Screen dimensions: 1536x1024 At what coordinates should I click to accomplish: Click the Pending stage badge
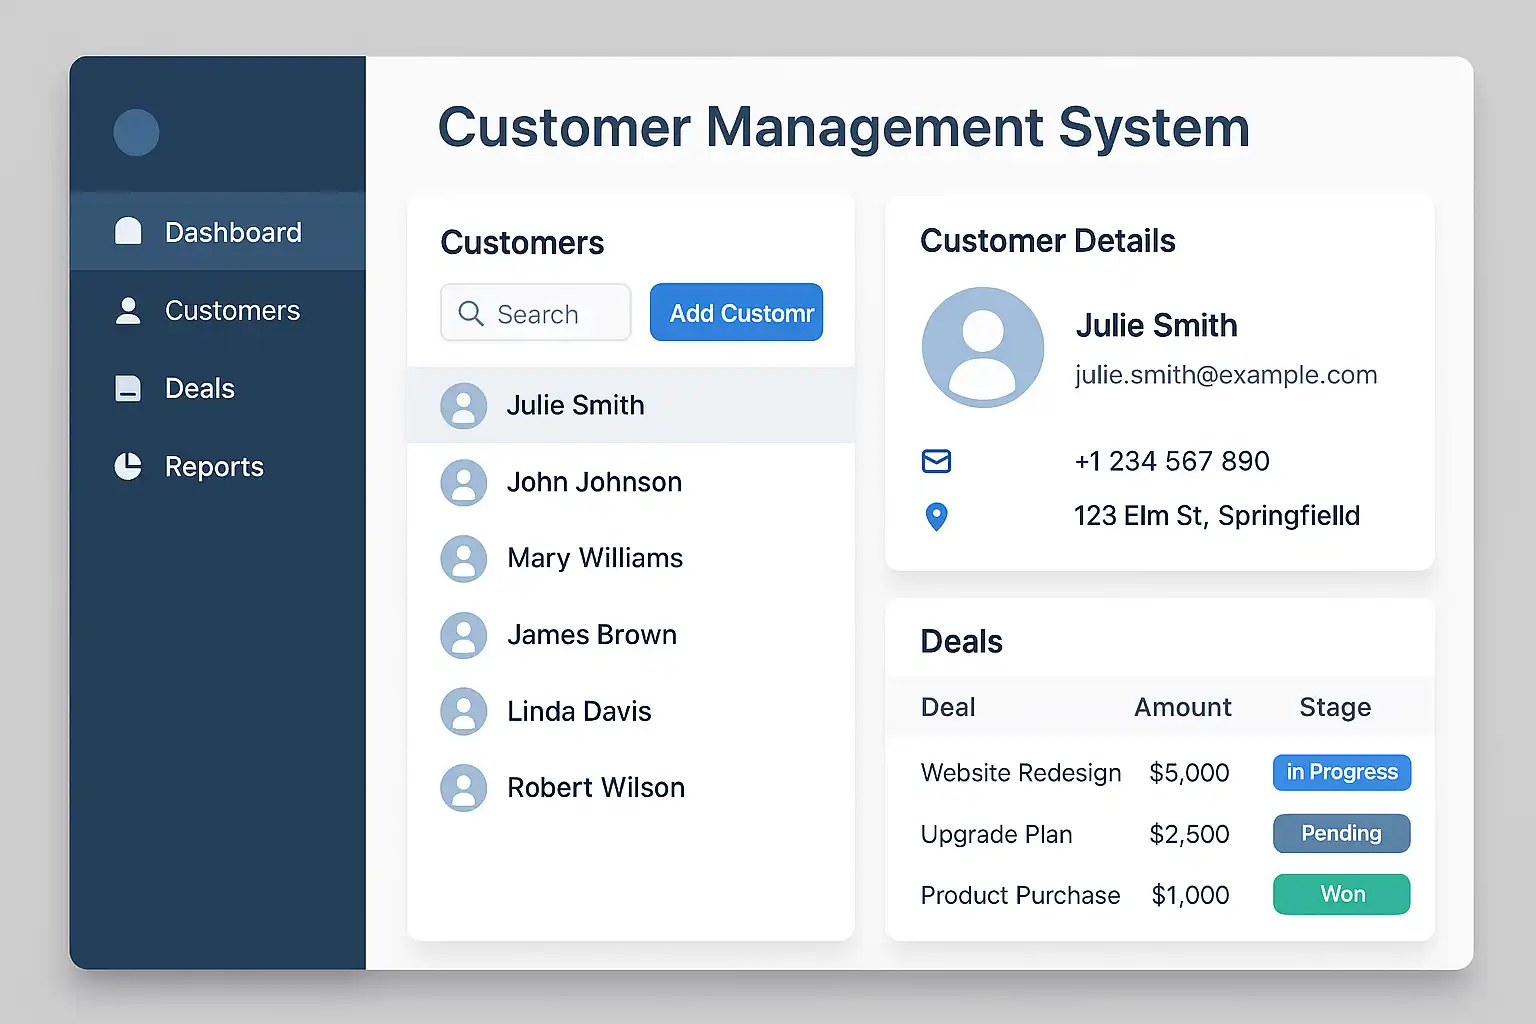pyautogui.click(x=1341, y=833)
